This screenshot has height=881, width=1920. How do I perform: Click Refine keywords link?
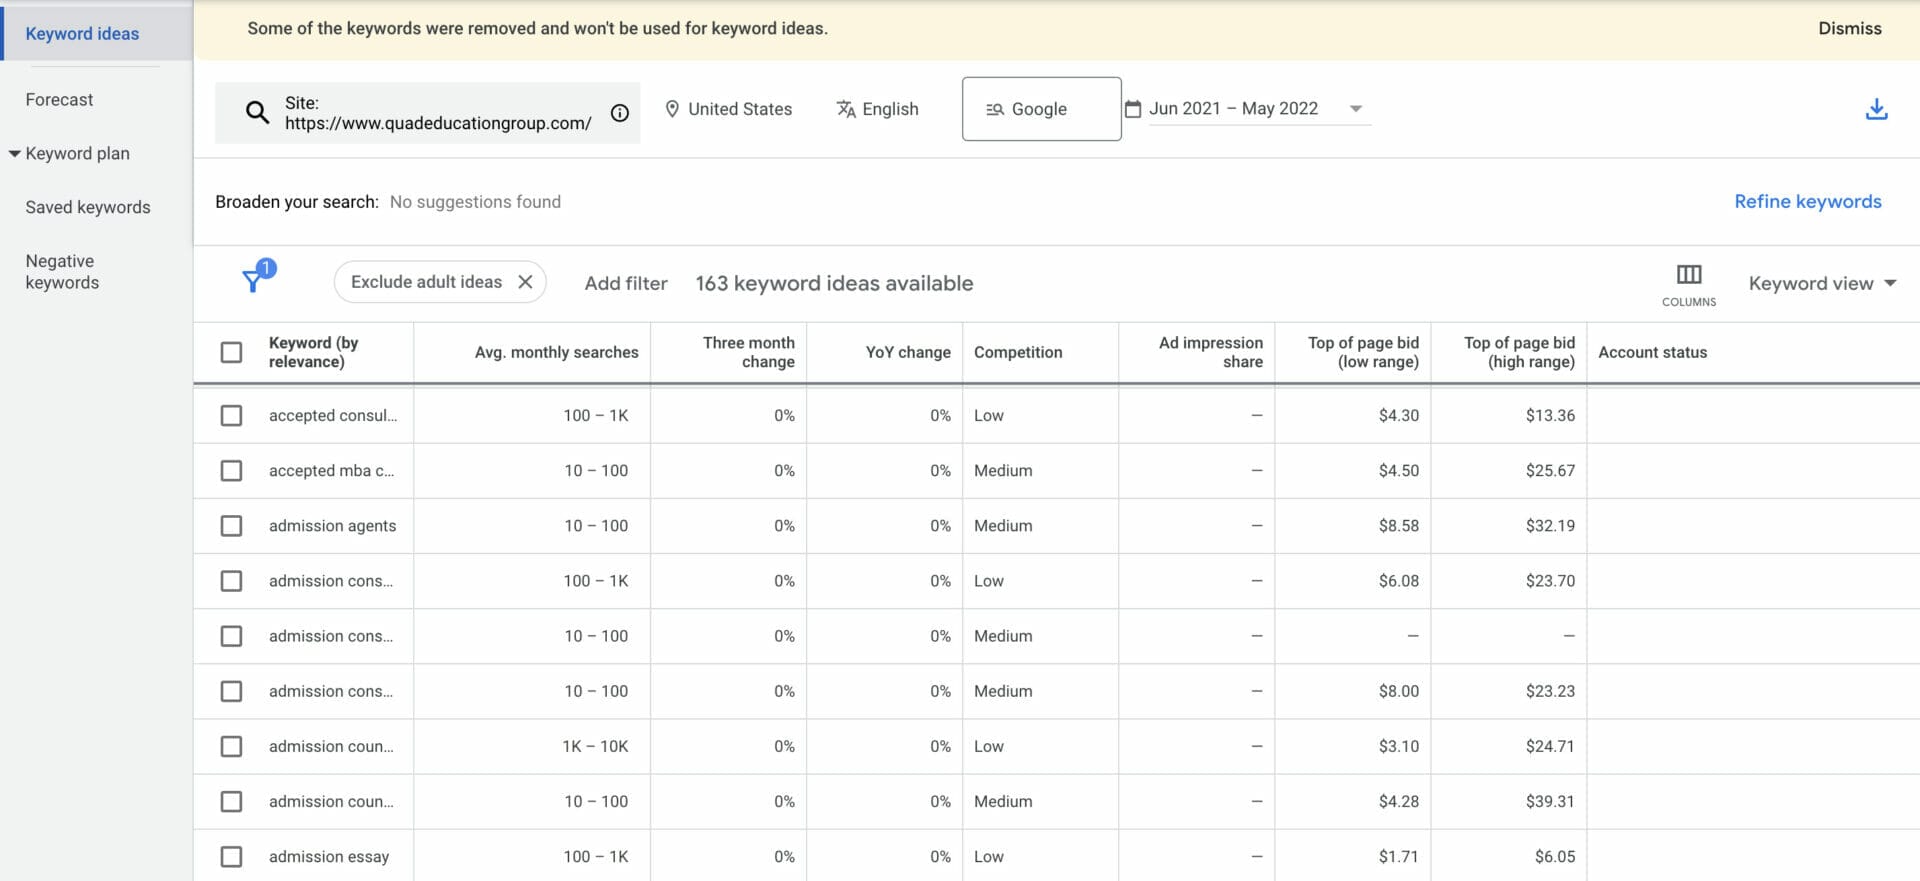pos(1808,202)
